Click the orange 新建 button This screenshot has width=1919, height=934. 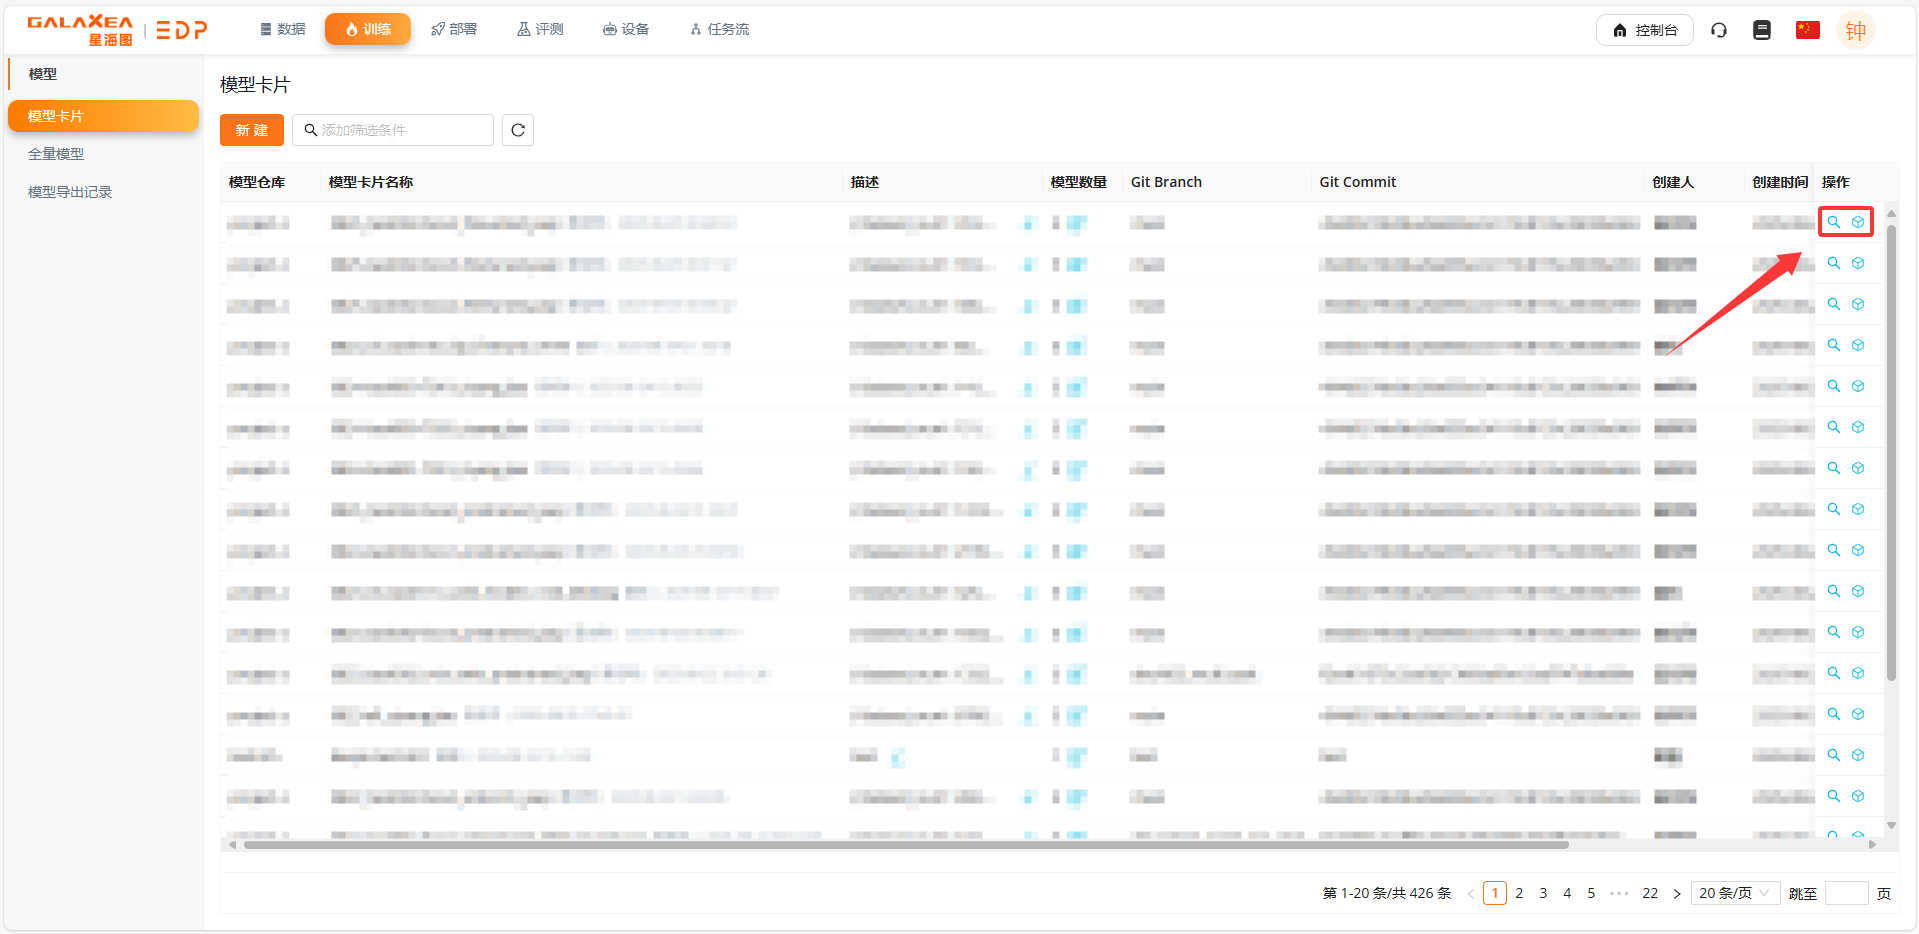point(251,130)
